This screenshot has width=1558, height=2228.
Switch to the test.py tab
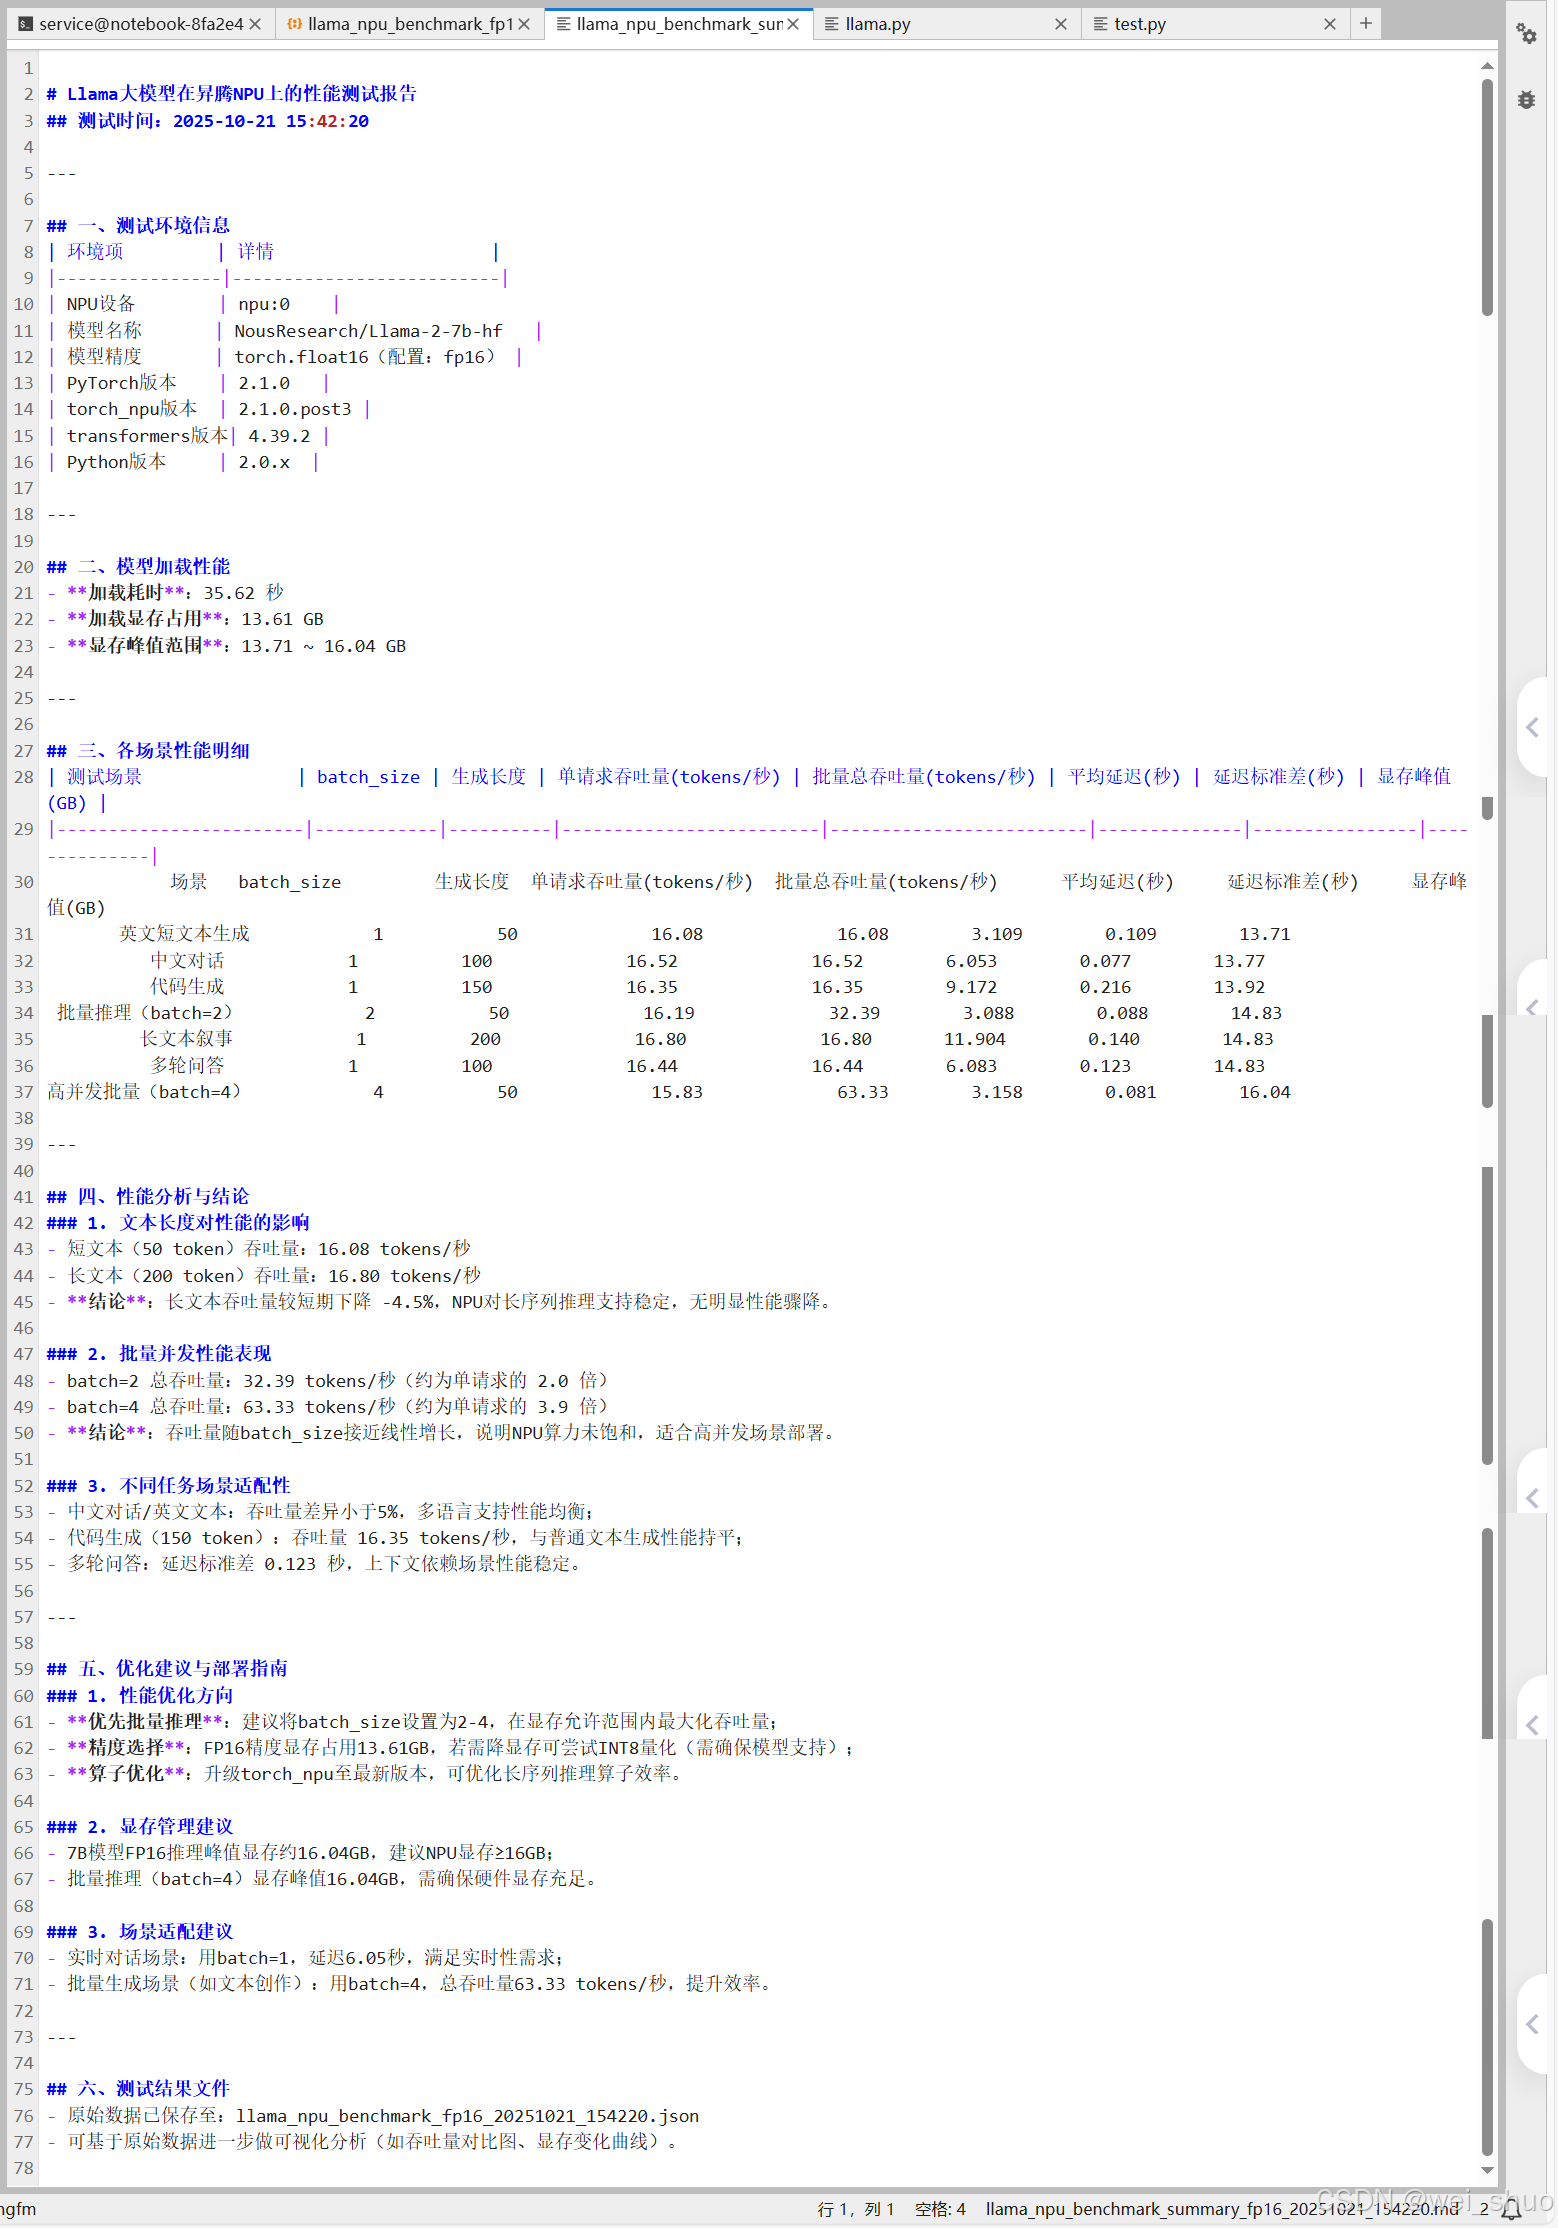1216,24
